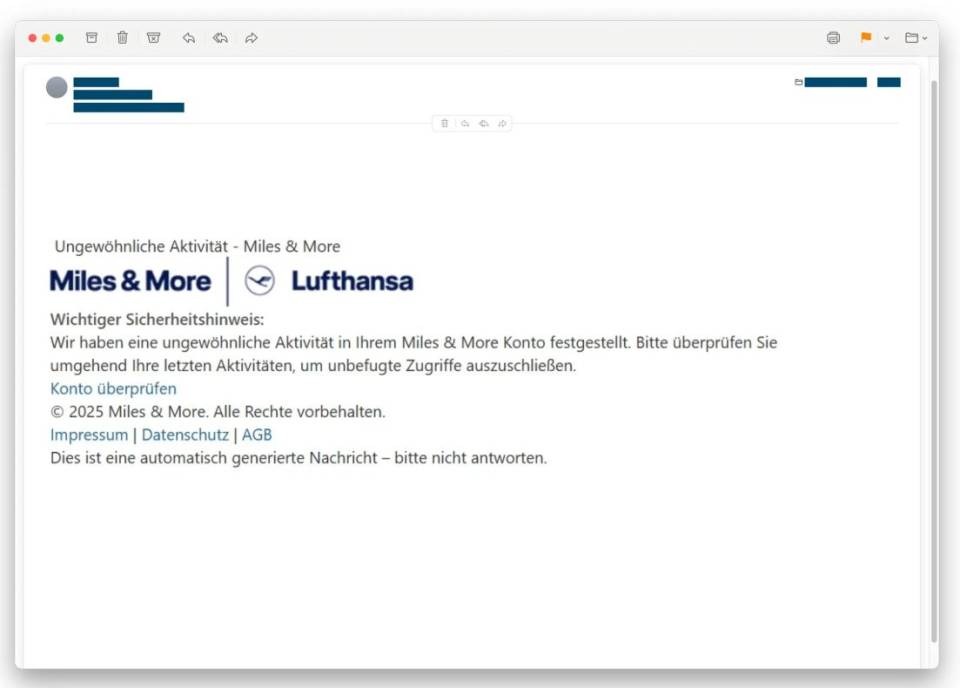
Task: Click the small forward icon in the header divider
Action: (502, 124)
